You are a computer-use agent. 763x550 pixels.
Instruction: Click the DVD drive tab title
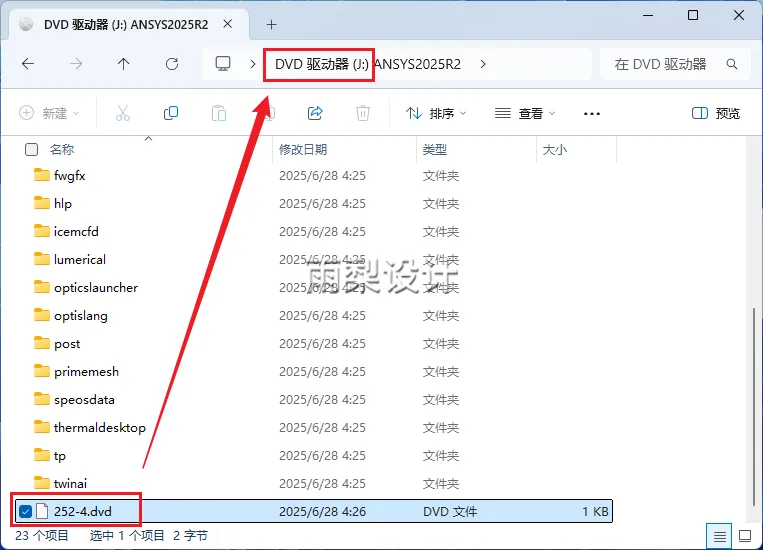click(126, 24)
